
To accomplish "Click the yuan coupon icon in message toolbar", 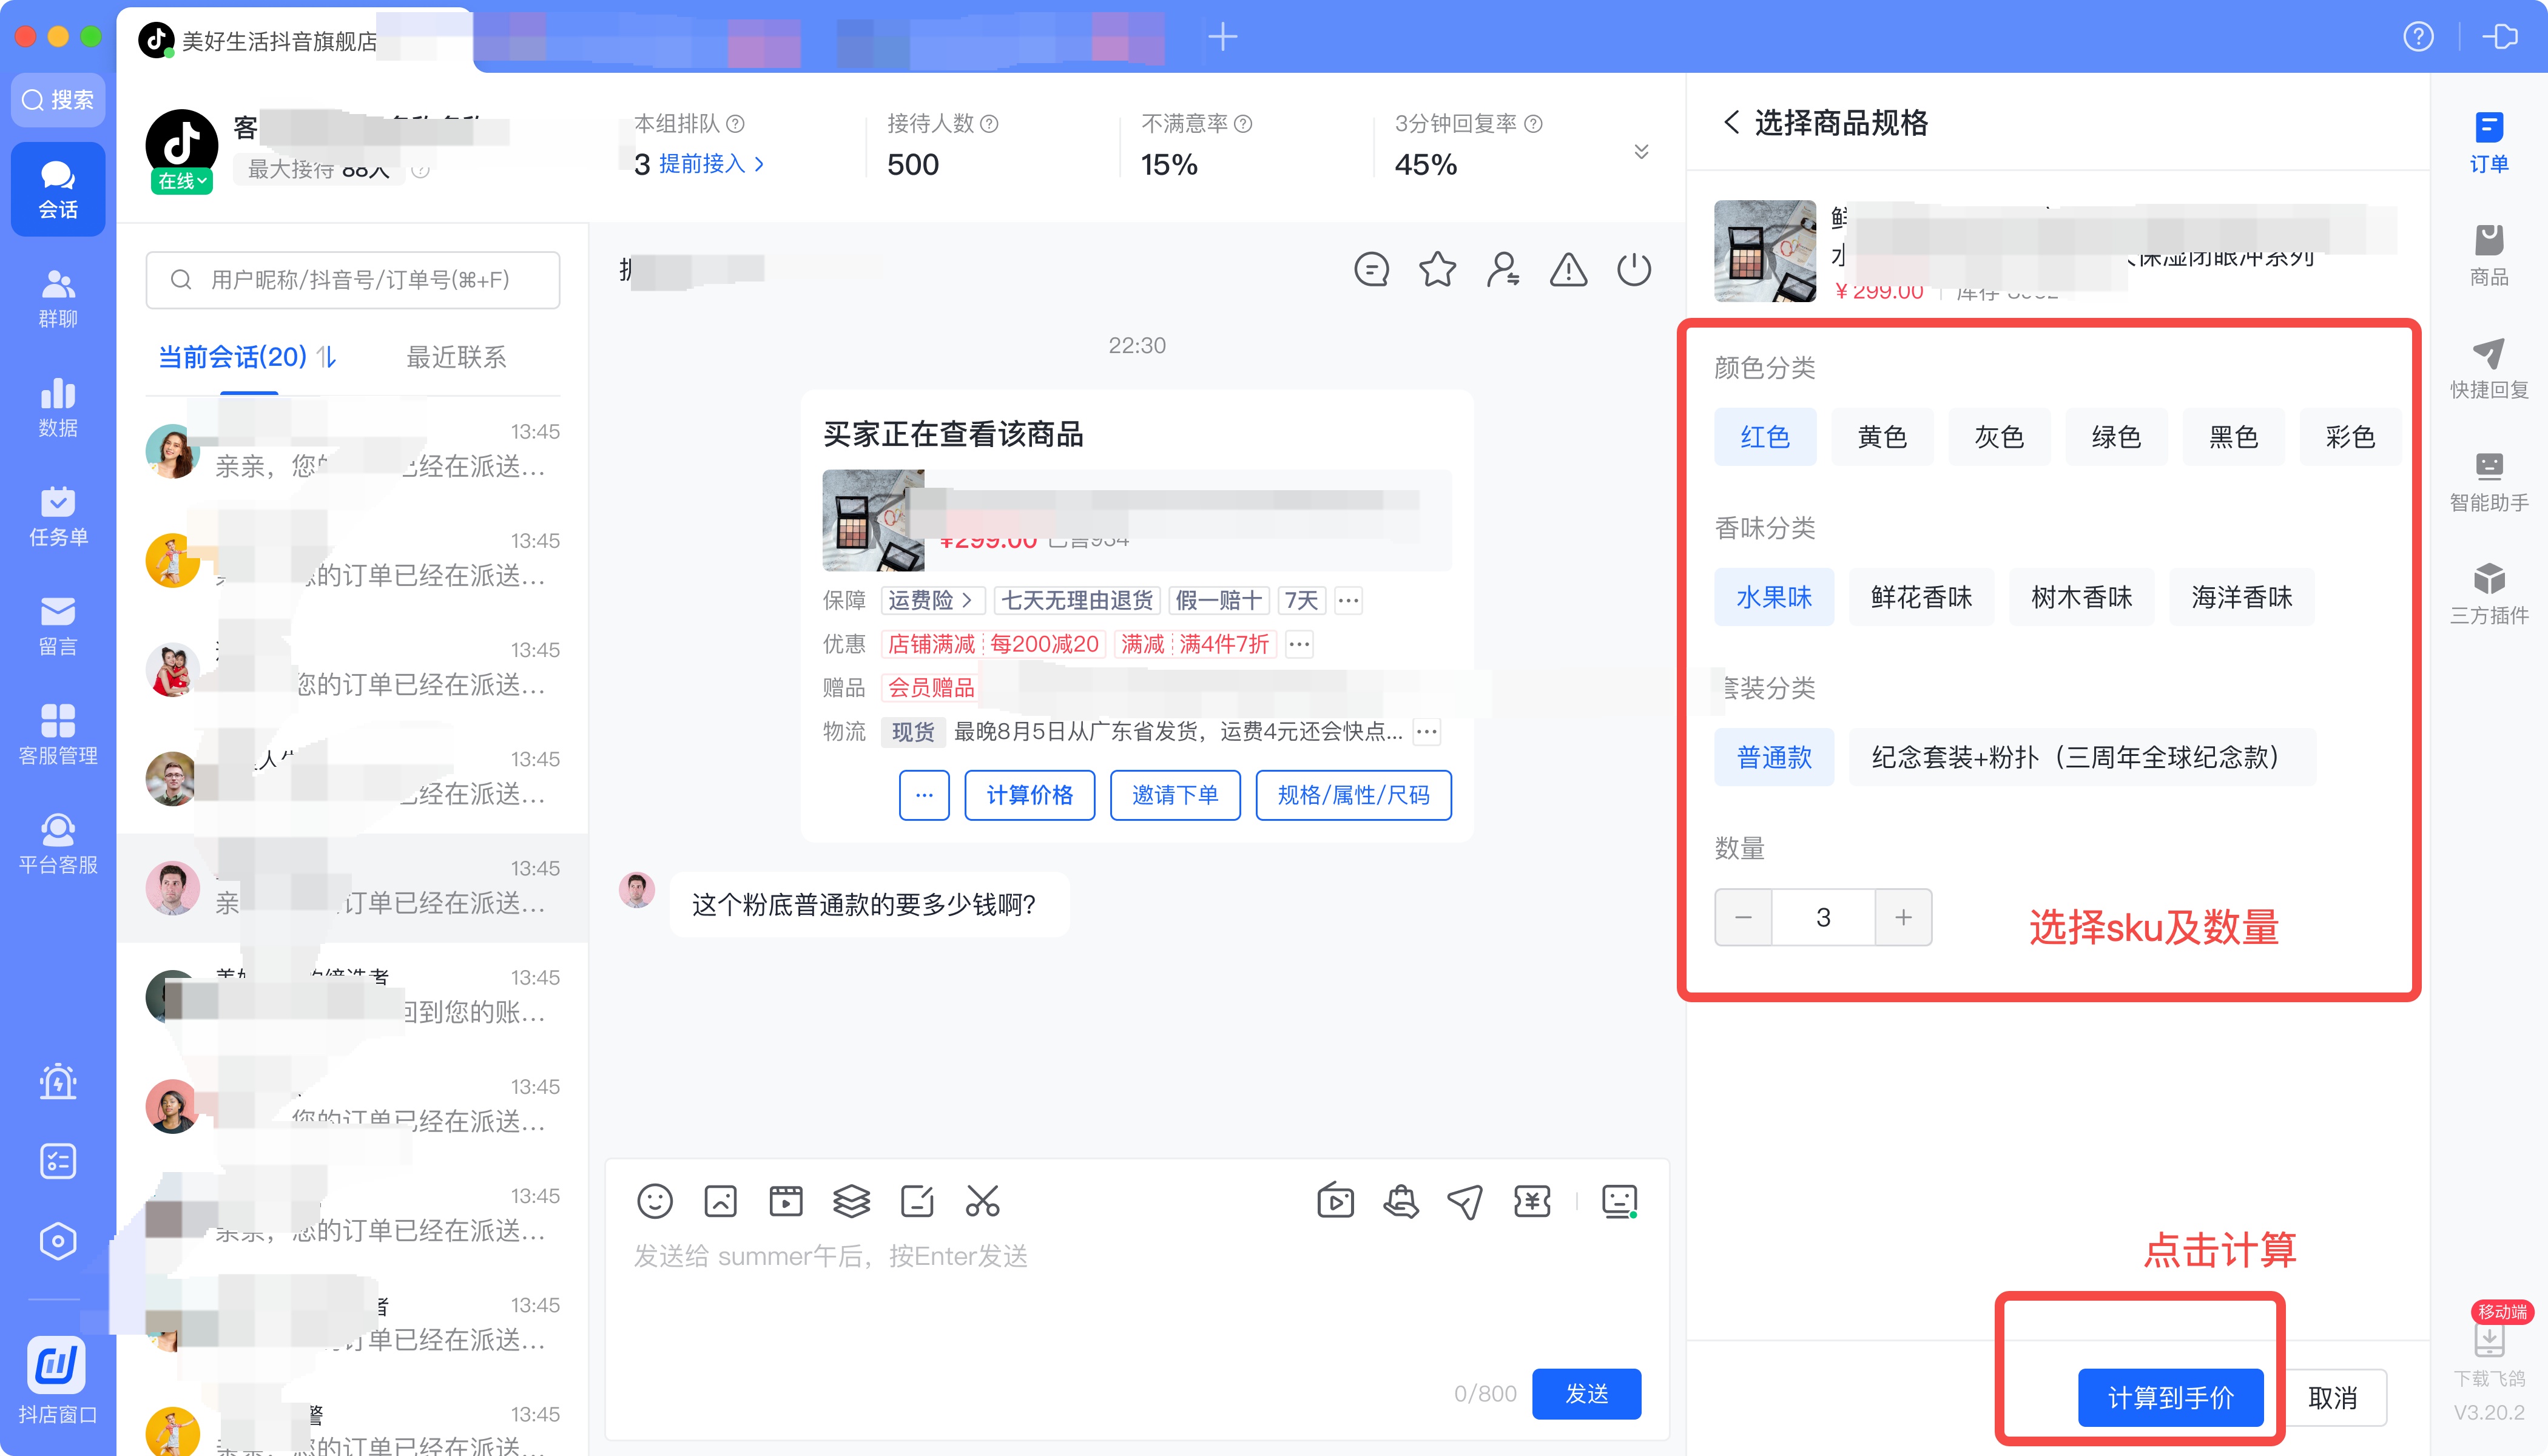I will pos(1531,1201).
